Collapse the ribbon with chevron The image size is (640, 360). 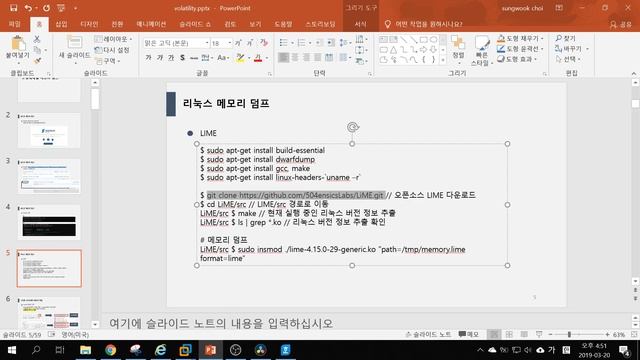pyautogui.click(x=634, y=73)
